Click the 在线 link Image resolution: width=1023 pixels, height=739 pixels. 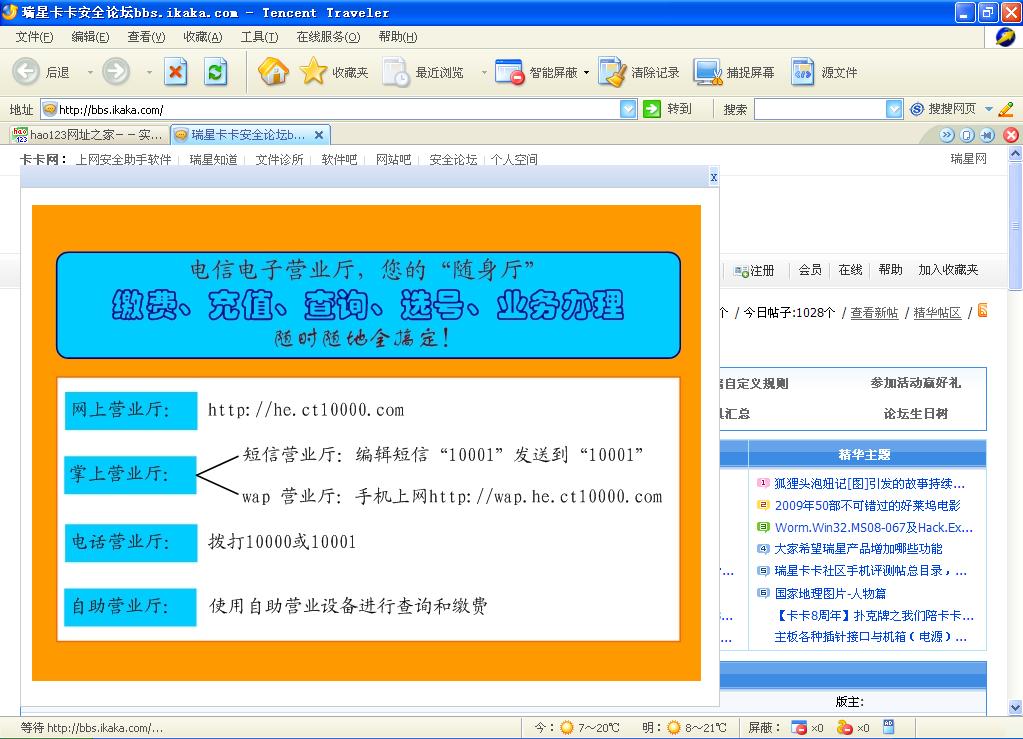pos(850,269)
